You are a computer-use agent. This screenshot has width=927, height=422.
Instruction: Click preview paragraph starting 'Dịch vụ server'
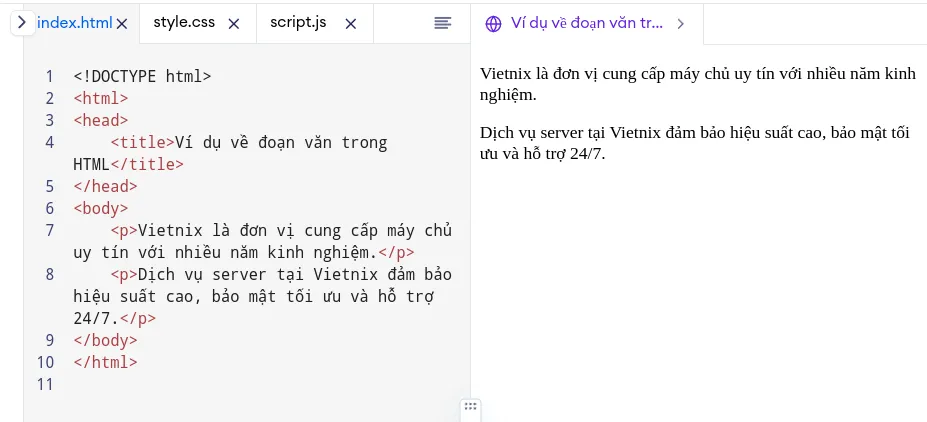tap(695, 142)
